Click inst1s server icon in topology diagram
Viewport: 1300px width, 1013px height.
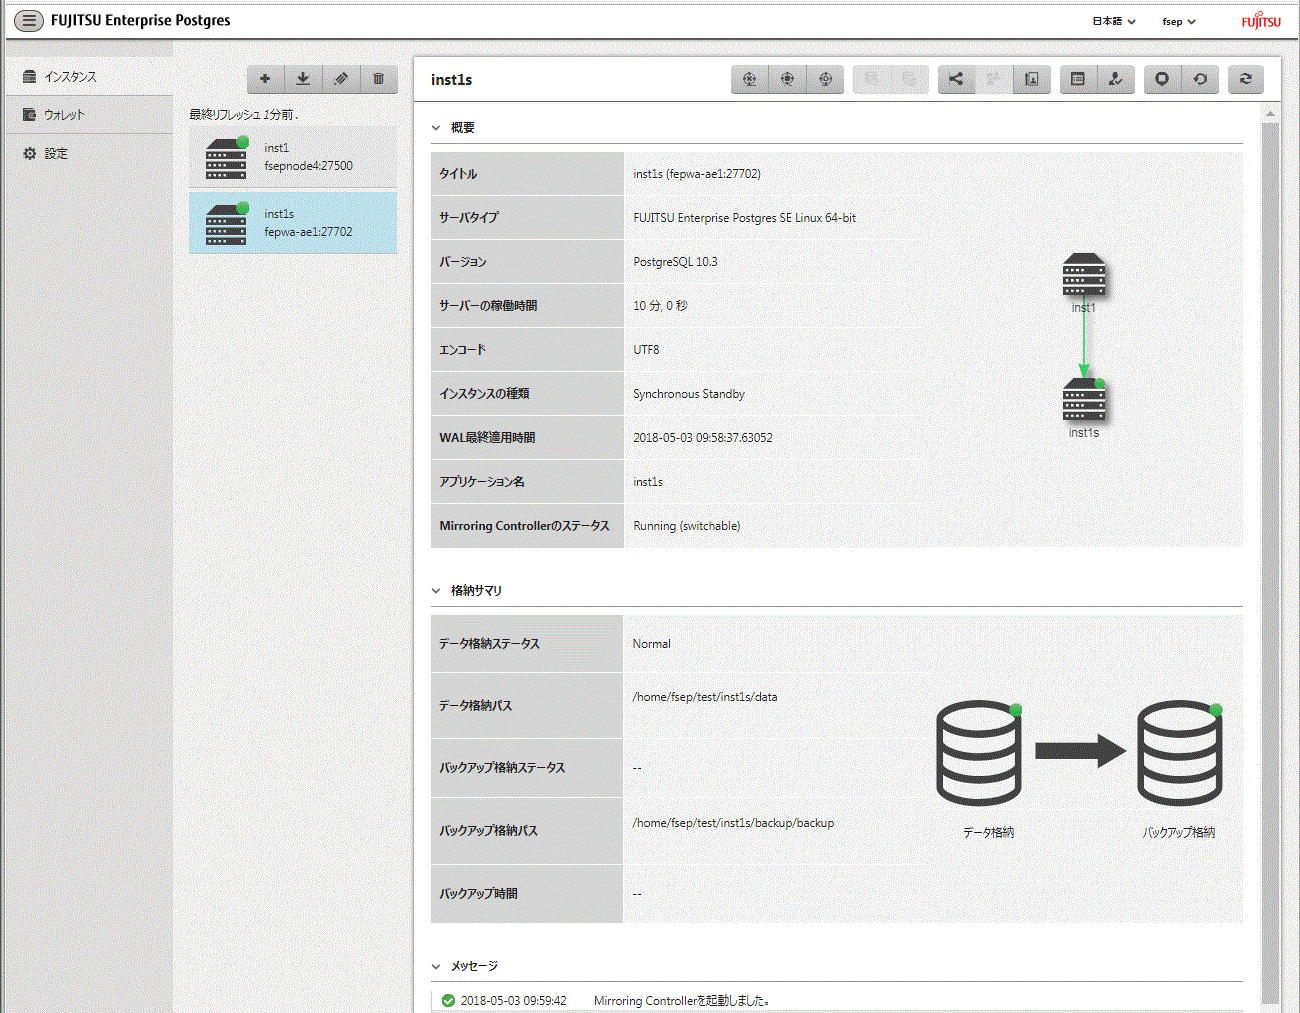click(1084, 400)
